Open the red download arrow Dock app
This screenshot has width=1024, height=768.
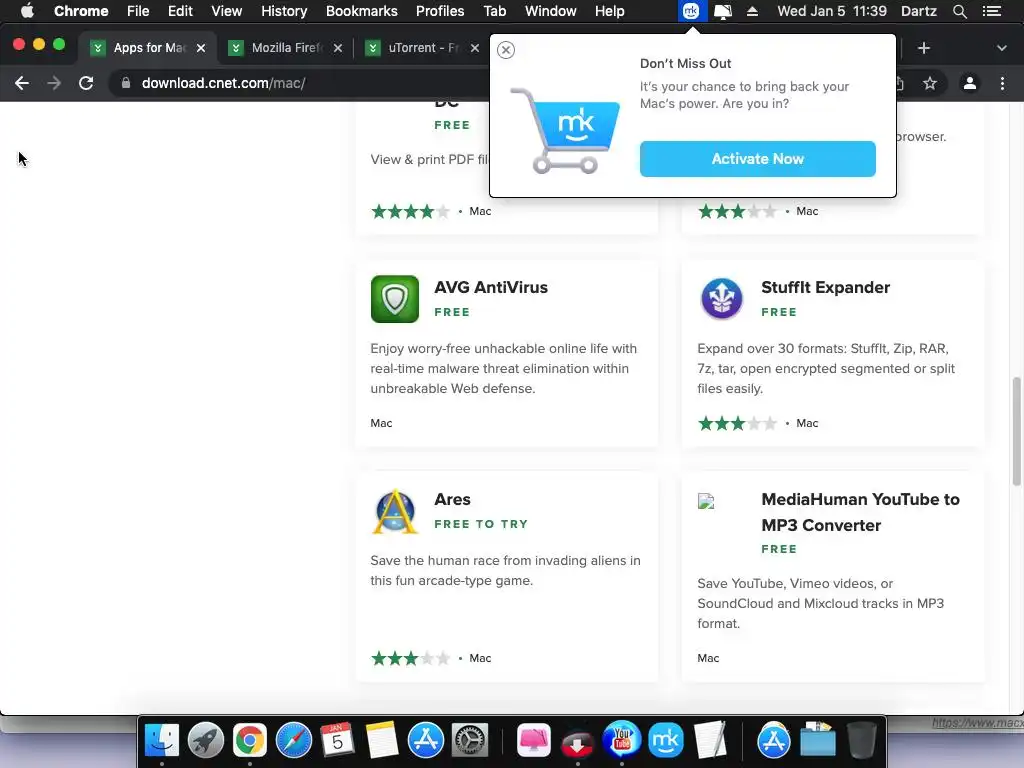(577, 742)
